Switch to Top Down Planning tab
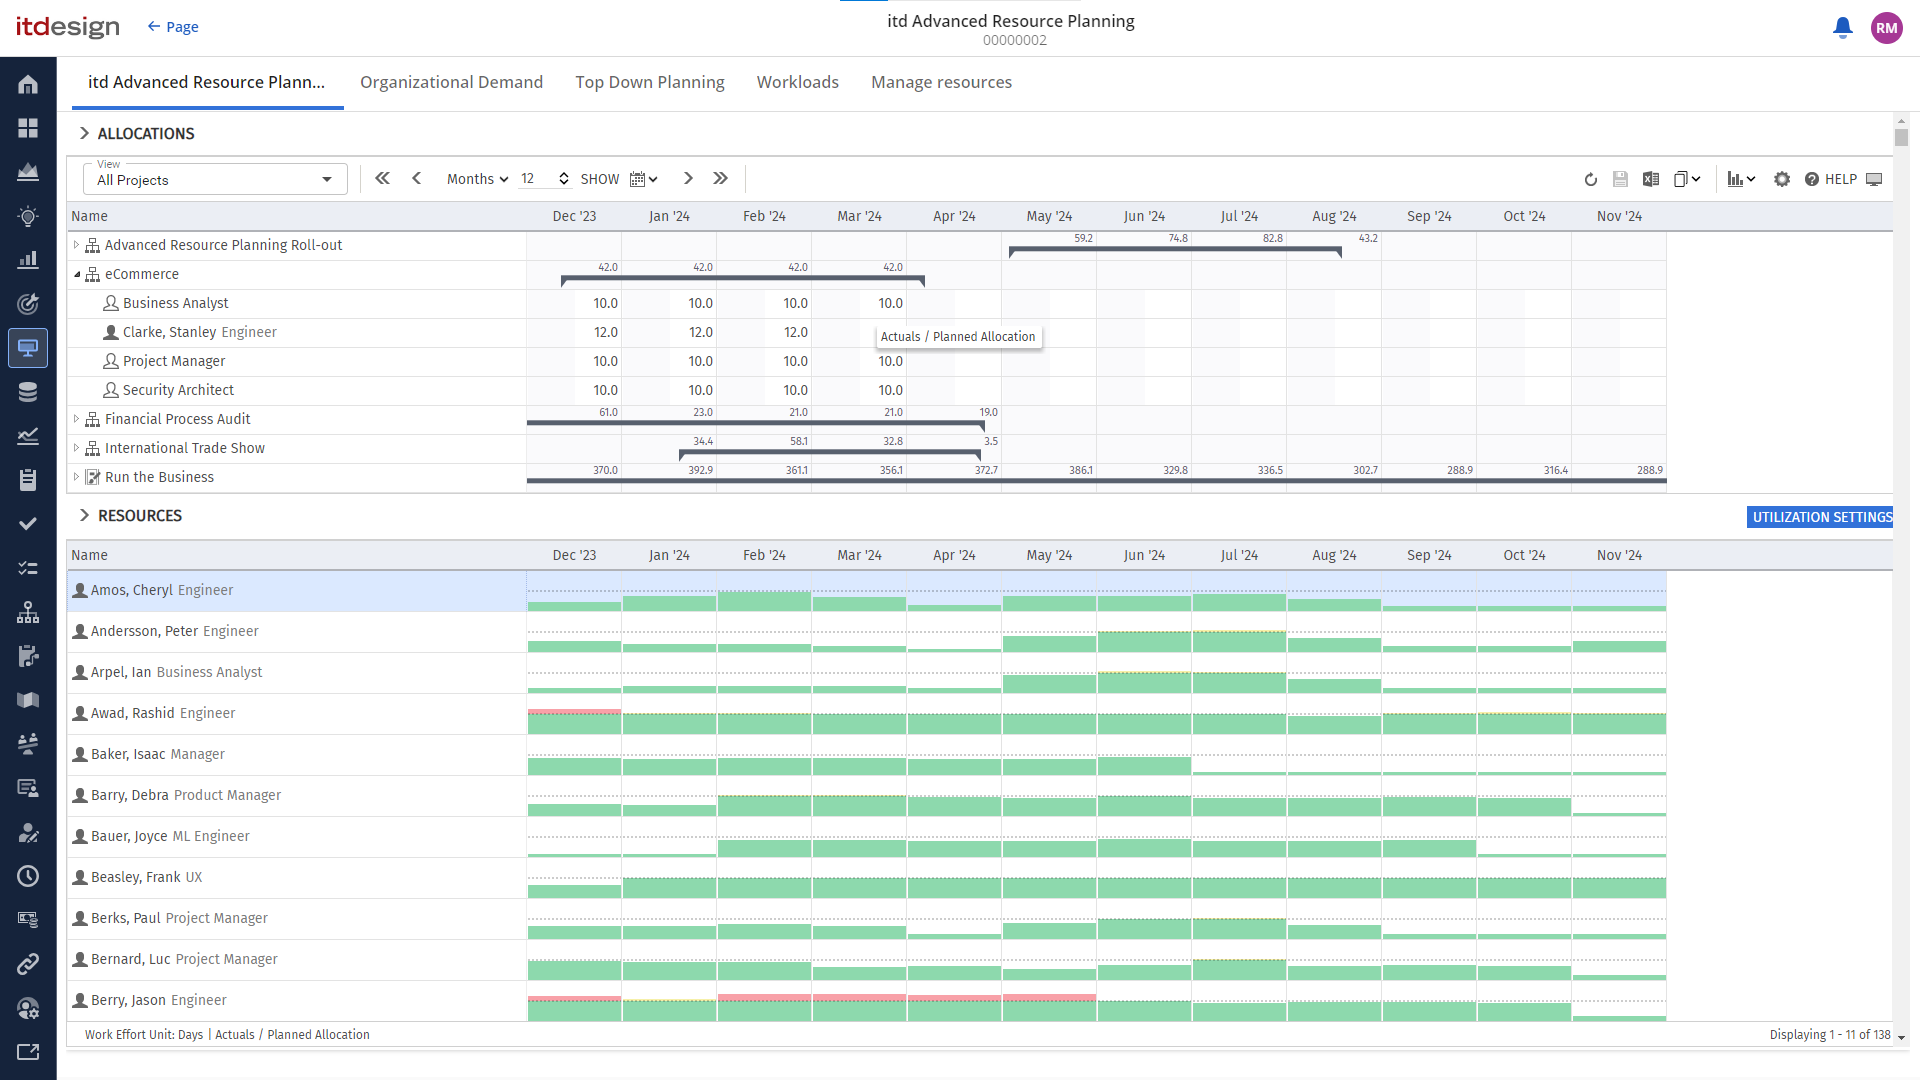The height and width of the screenshot is (1080, 1920). [650, 82]
